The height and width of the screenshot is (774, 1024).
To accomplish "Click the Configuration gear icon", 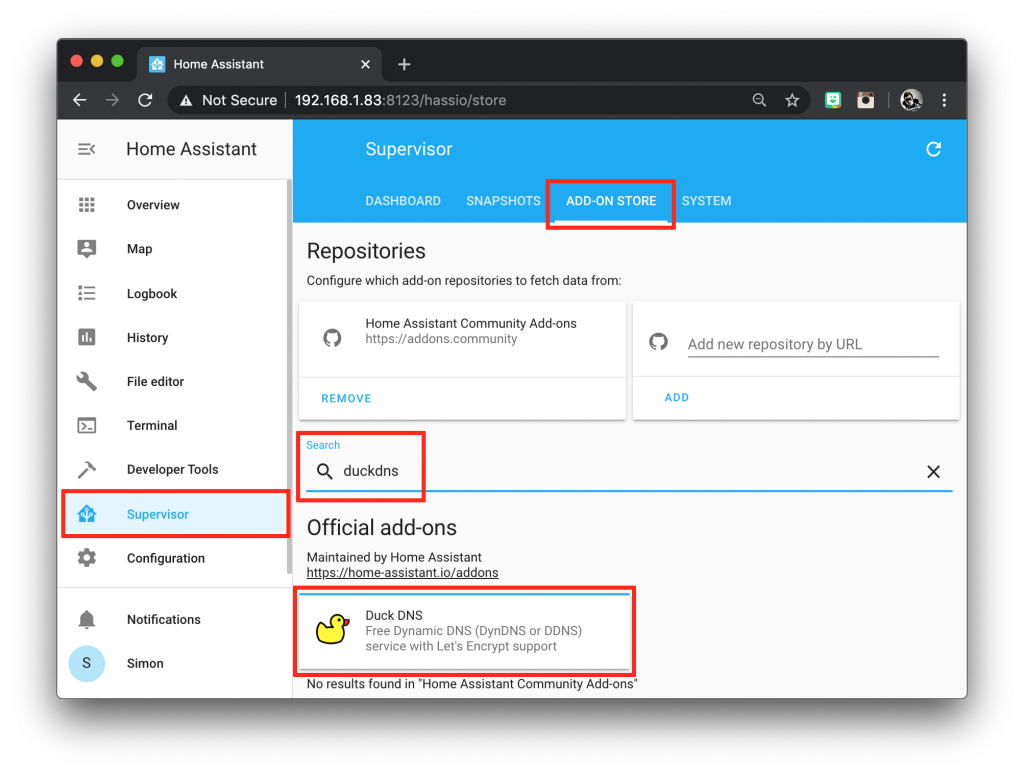I will click(x=86, y=558).
